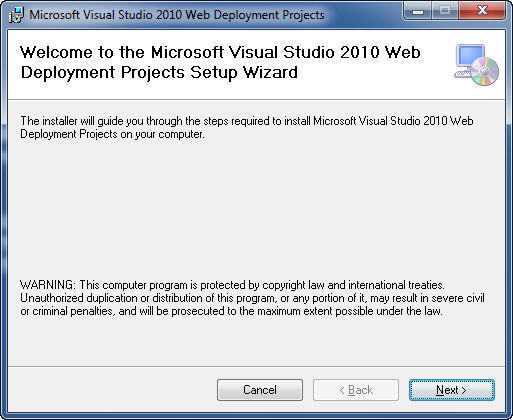Image resolution: width=513 pixels, height=420 pixels.
Task: Close the Web Deployment Projects installer
Action: click(482, 11)
